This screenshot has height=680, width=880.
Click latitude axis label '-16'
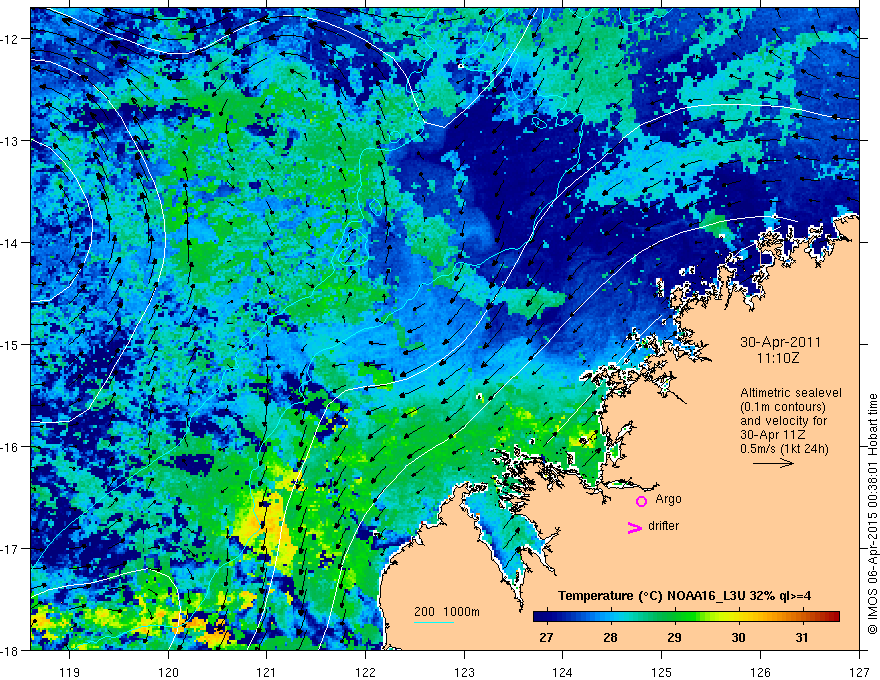click(x=11, y=447)
